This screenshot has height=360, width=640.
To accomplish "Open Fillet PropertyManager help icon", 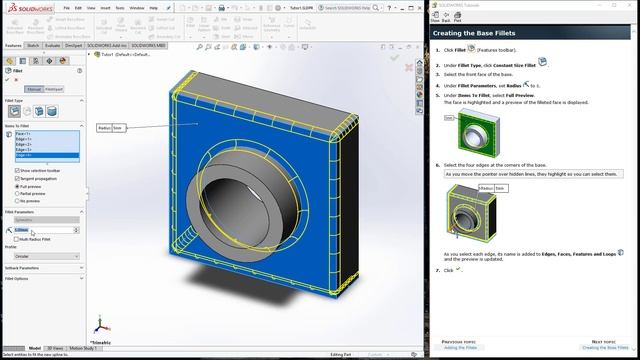I will pyautogui.click(x=80, y=71).
